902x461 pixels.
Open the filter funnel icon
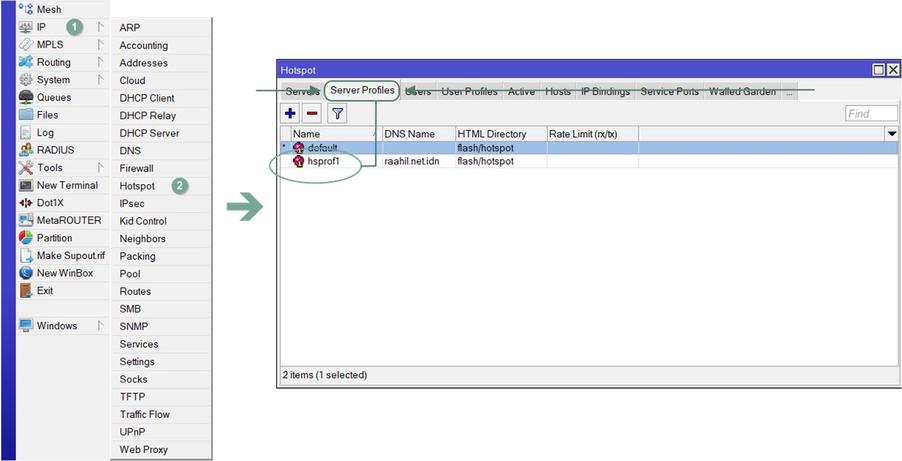click(338, 114)
